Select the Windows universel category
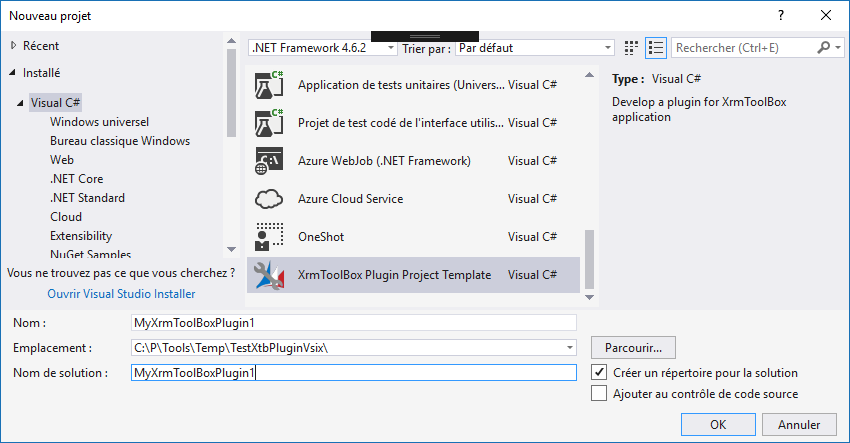Screen dimensions: 850x443 coord(99,122)
